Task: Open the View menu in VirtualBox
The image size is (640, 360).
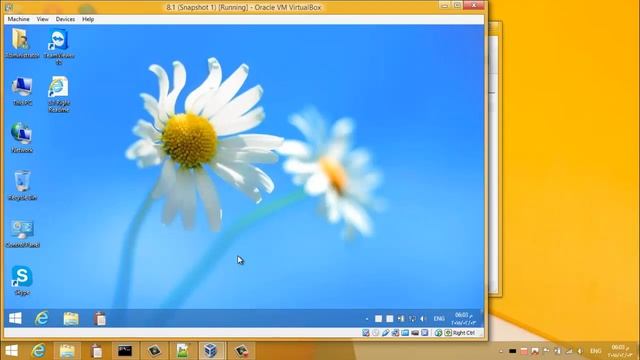Action: coord(42,19)
